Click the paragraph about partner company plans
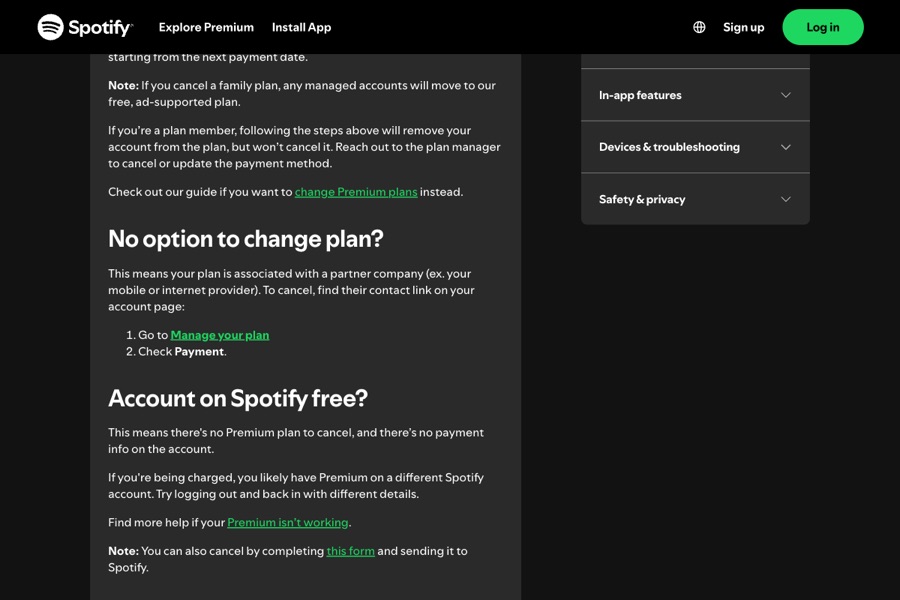 (291, 290)
